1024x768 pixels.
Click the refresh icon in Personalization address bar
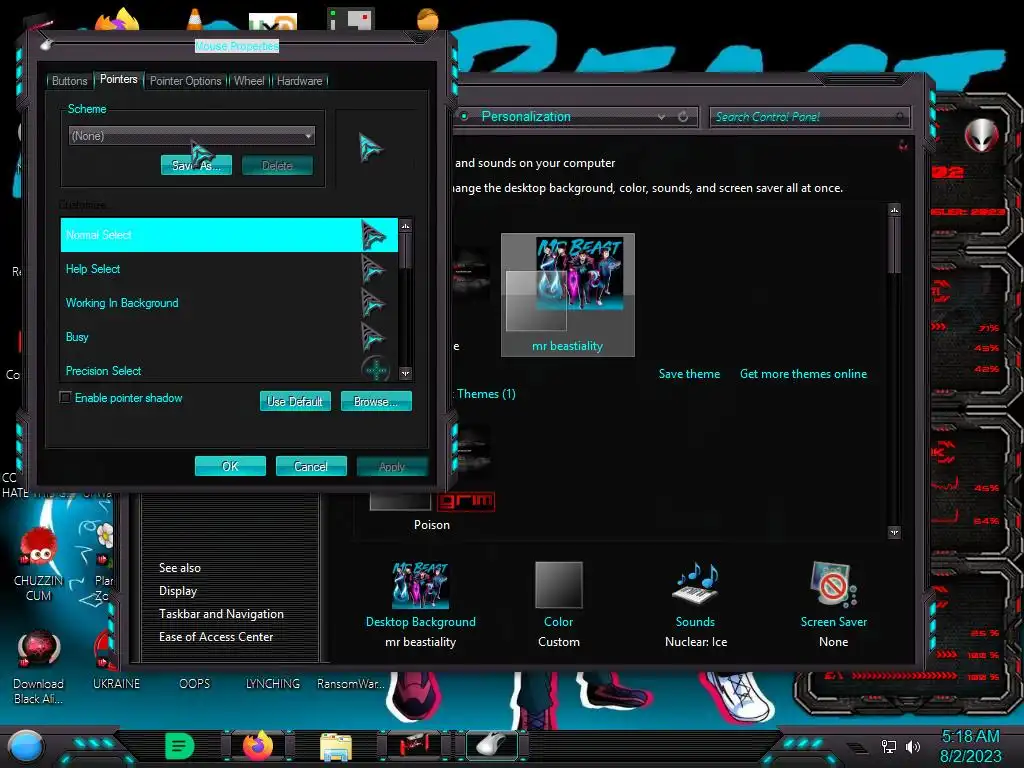(x=683, y=116)
